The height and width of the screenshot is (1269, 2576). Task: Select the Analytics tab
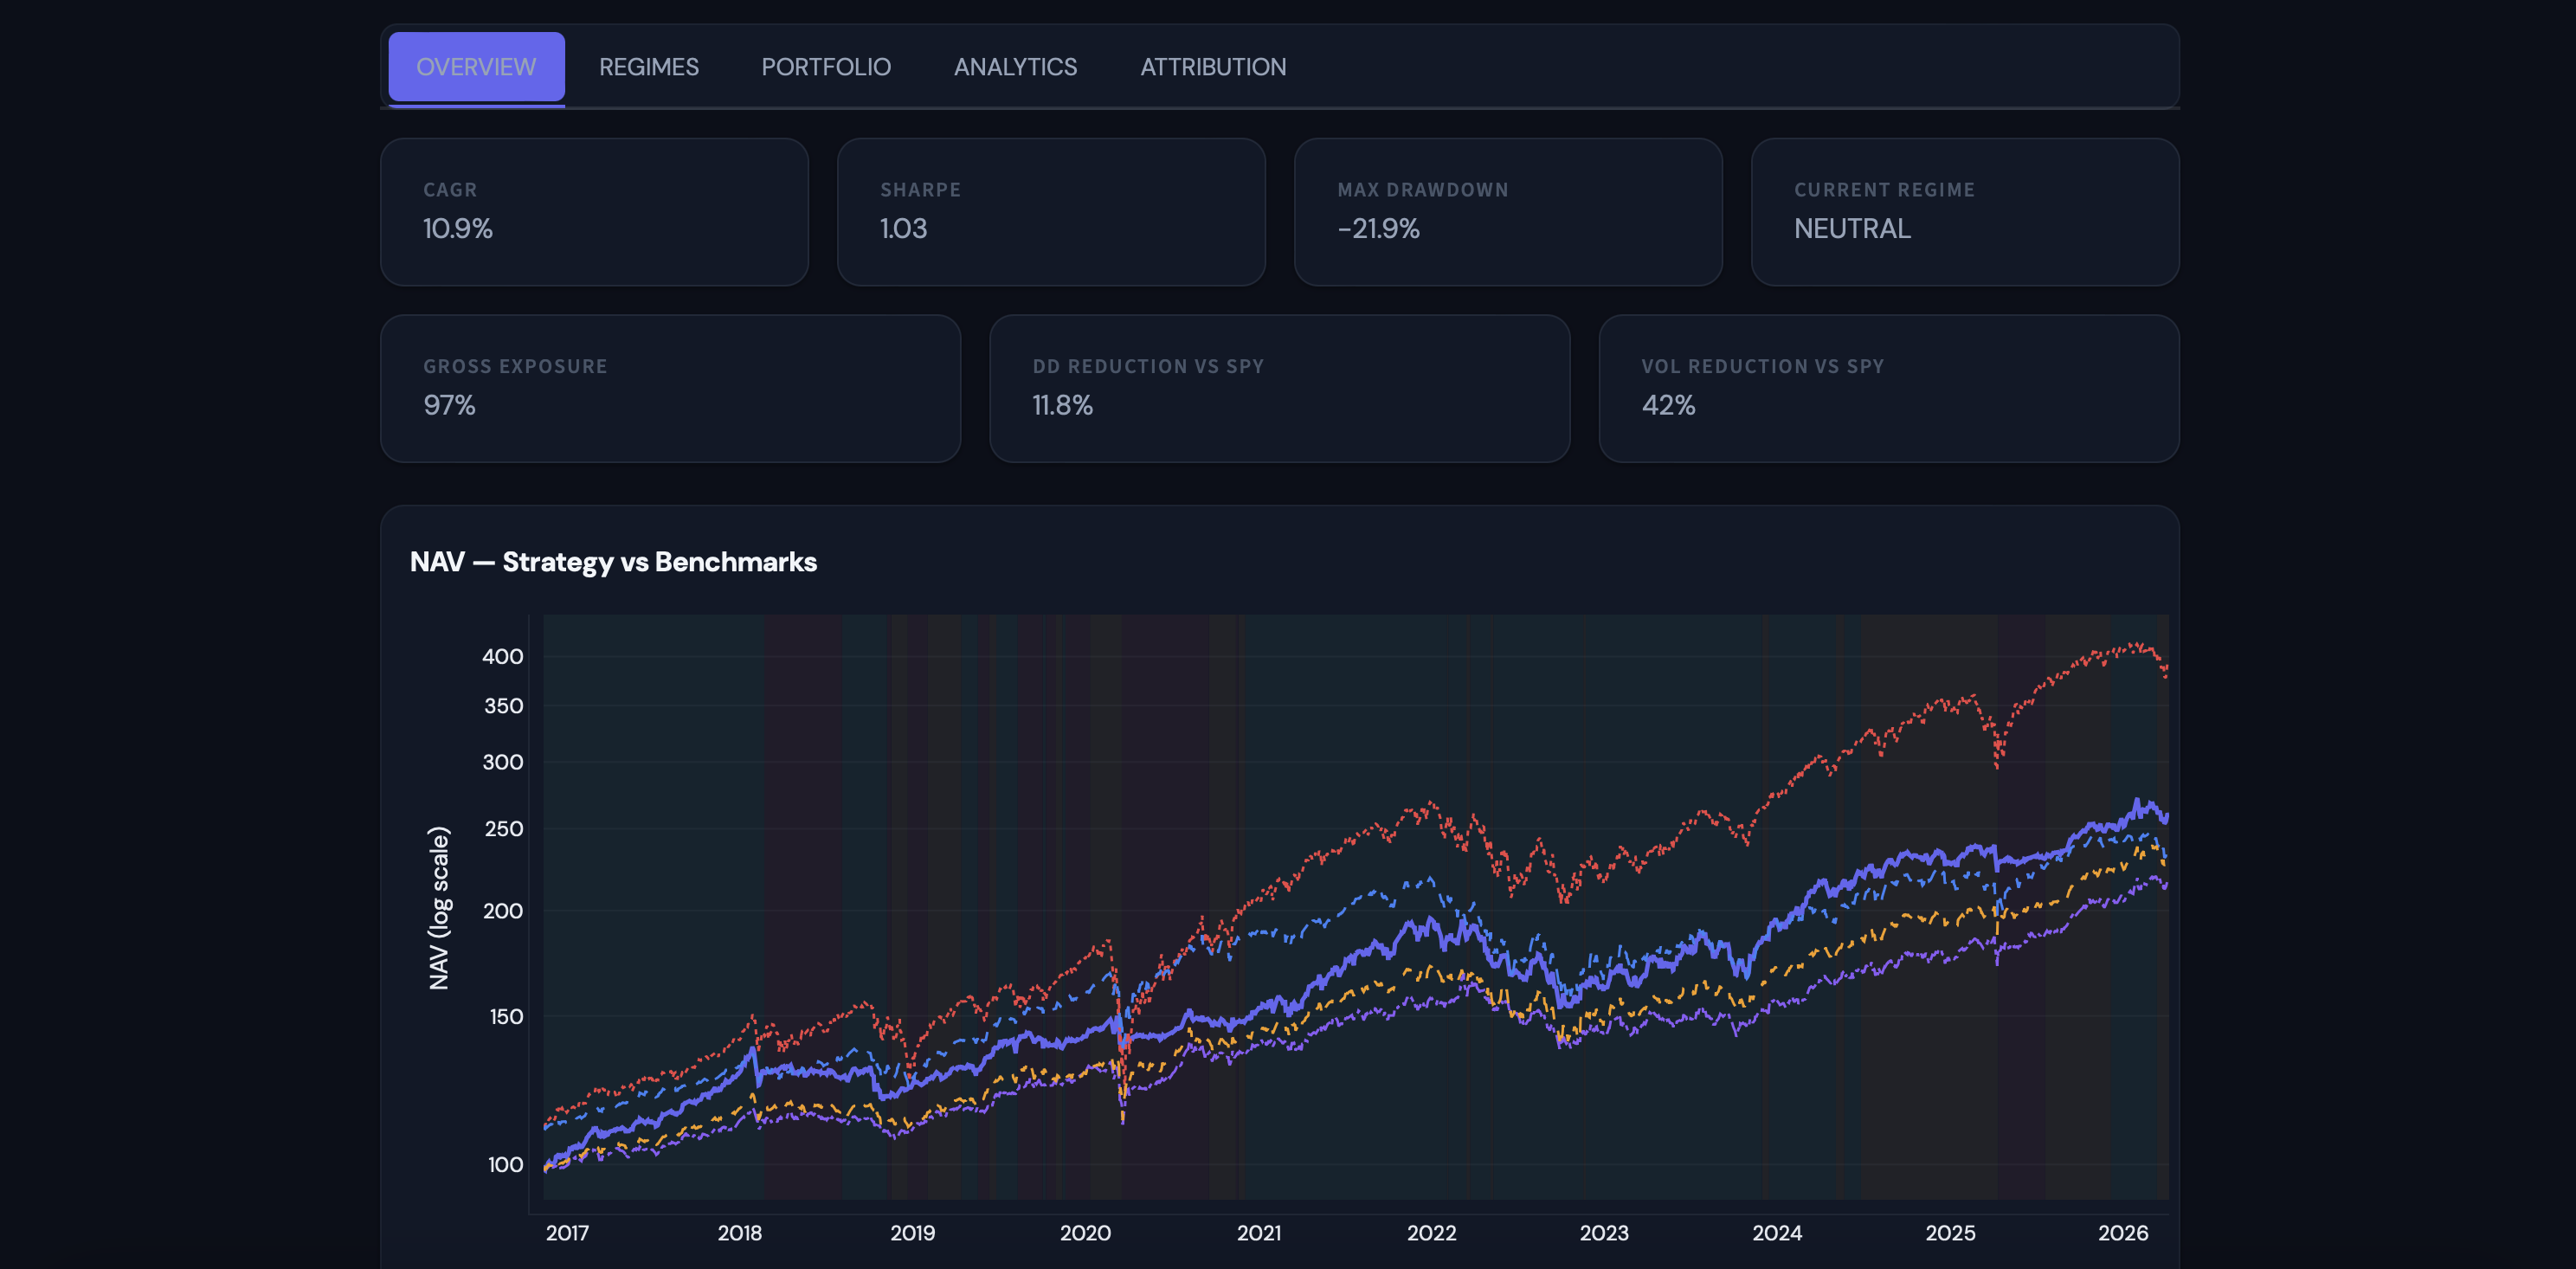[x=1015, y=67]
